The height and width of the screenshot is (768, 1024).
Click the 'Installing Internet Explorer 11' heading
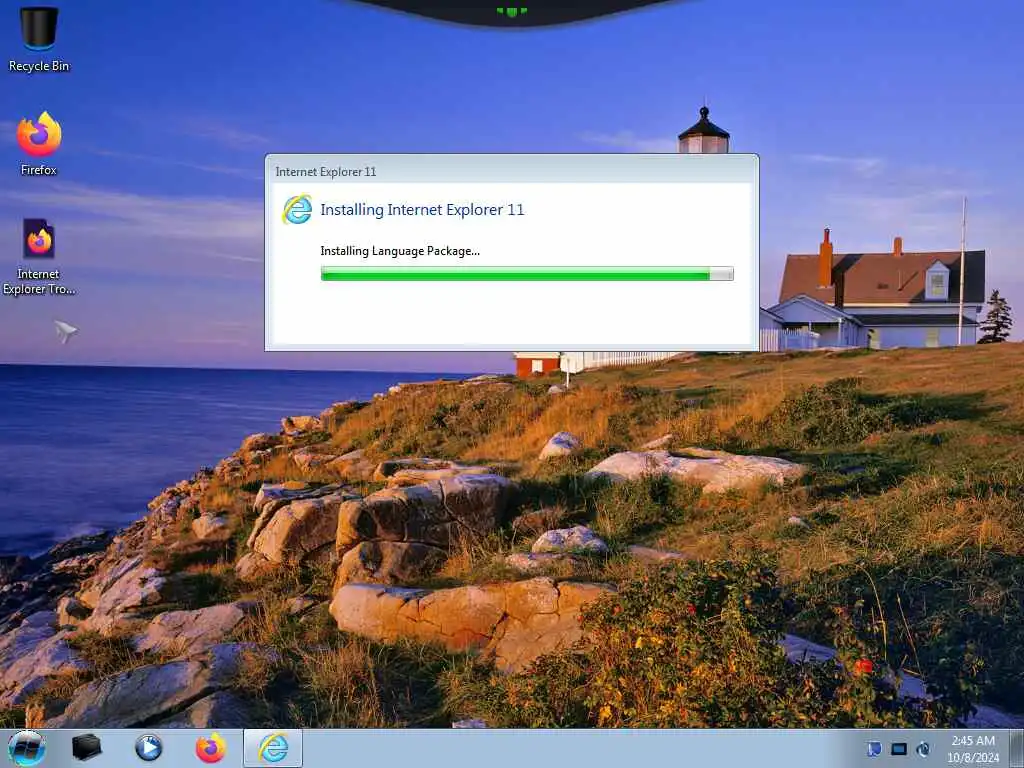click(422, 210)
